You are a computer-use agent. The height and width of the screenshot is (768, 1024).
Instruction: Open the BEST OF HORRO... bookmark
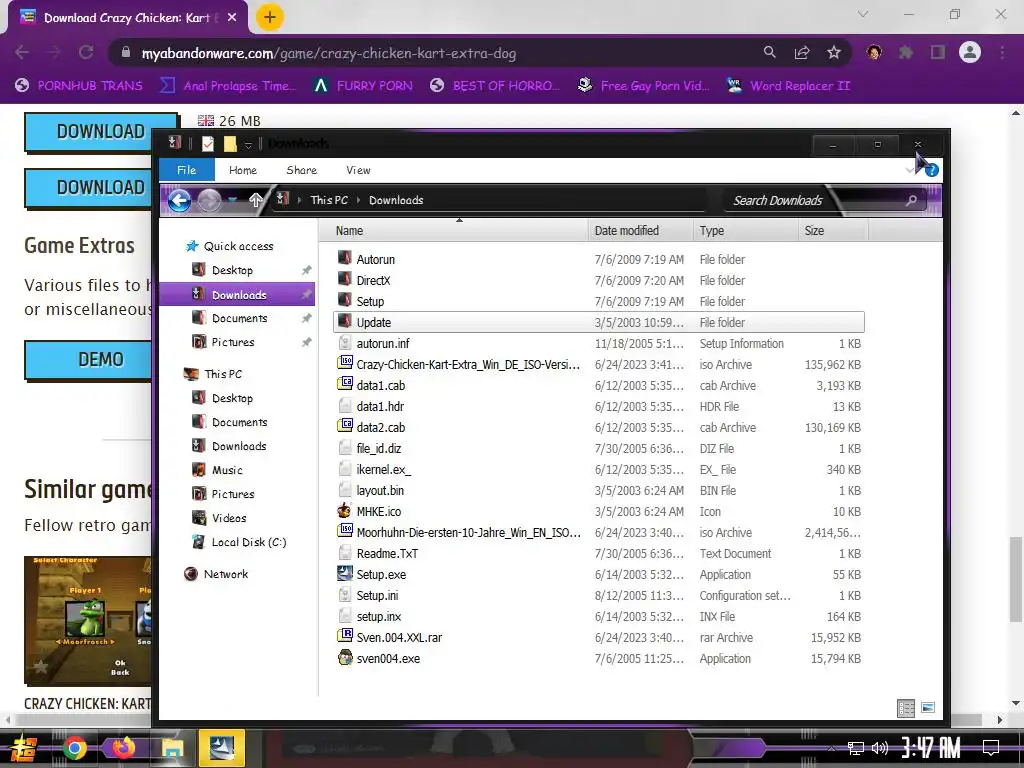[495, 86]
